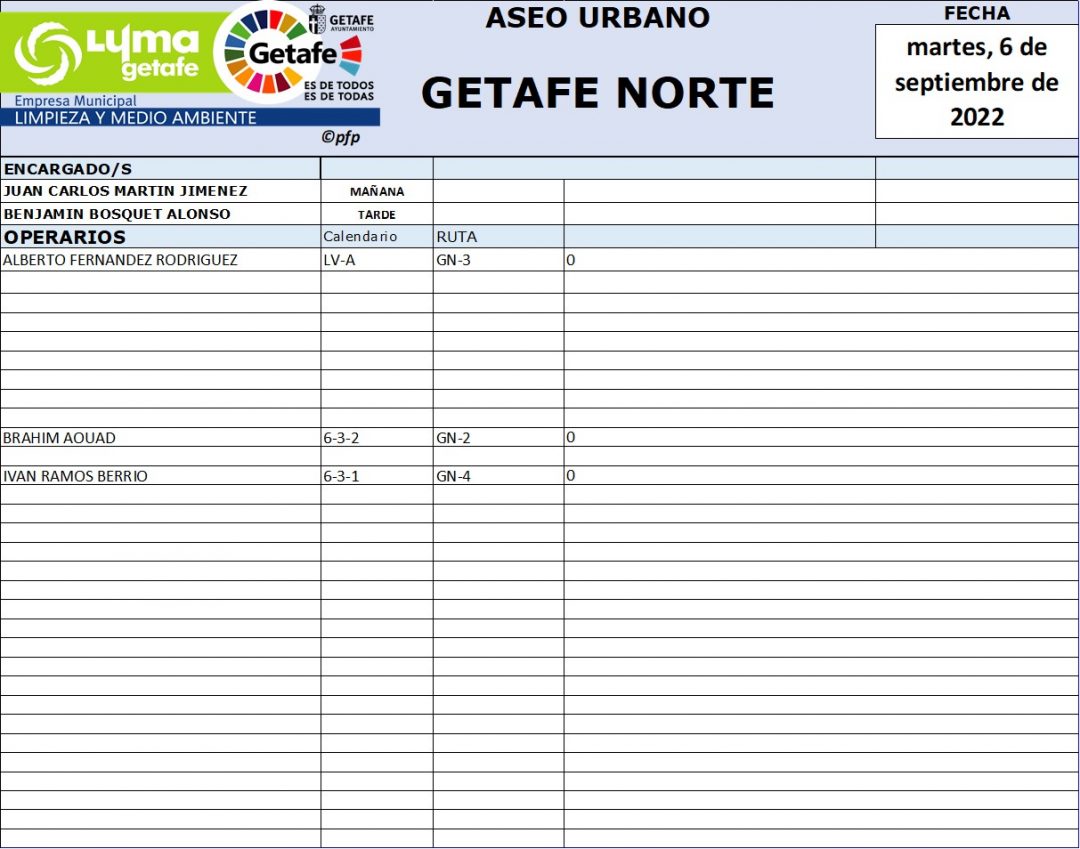
Task: Click the TARDE shift cell
Action: coord(377,215)
